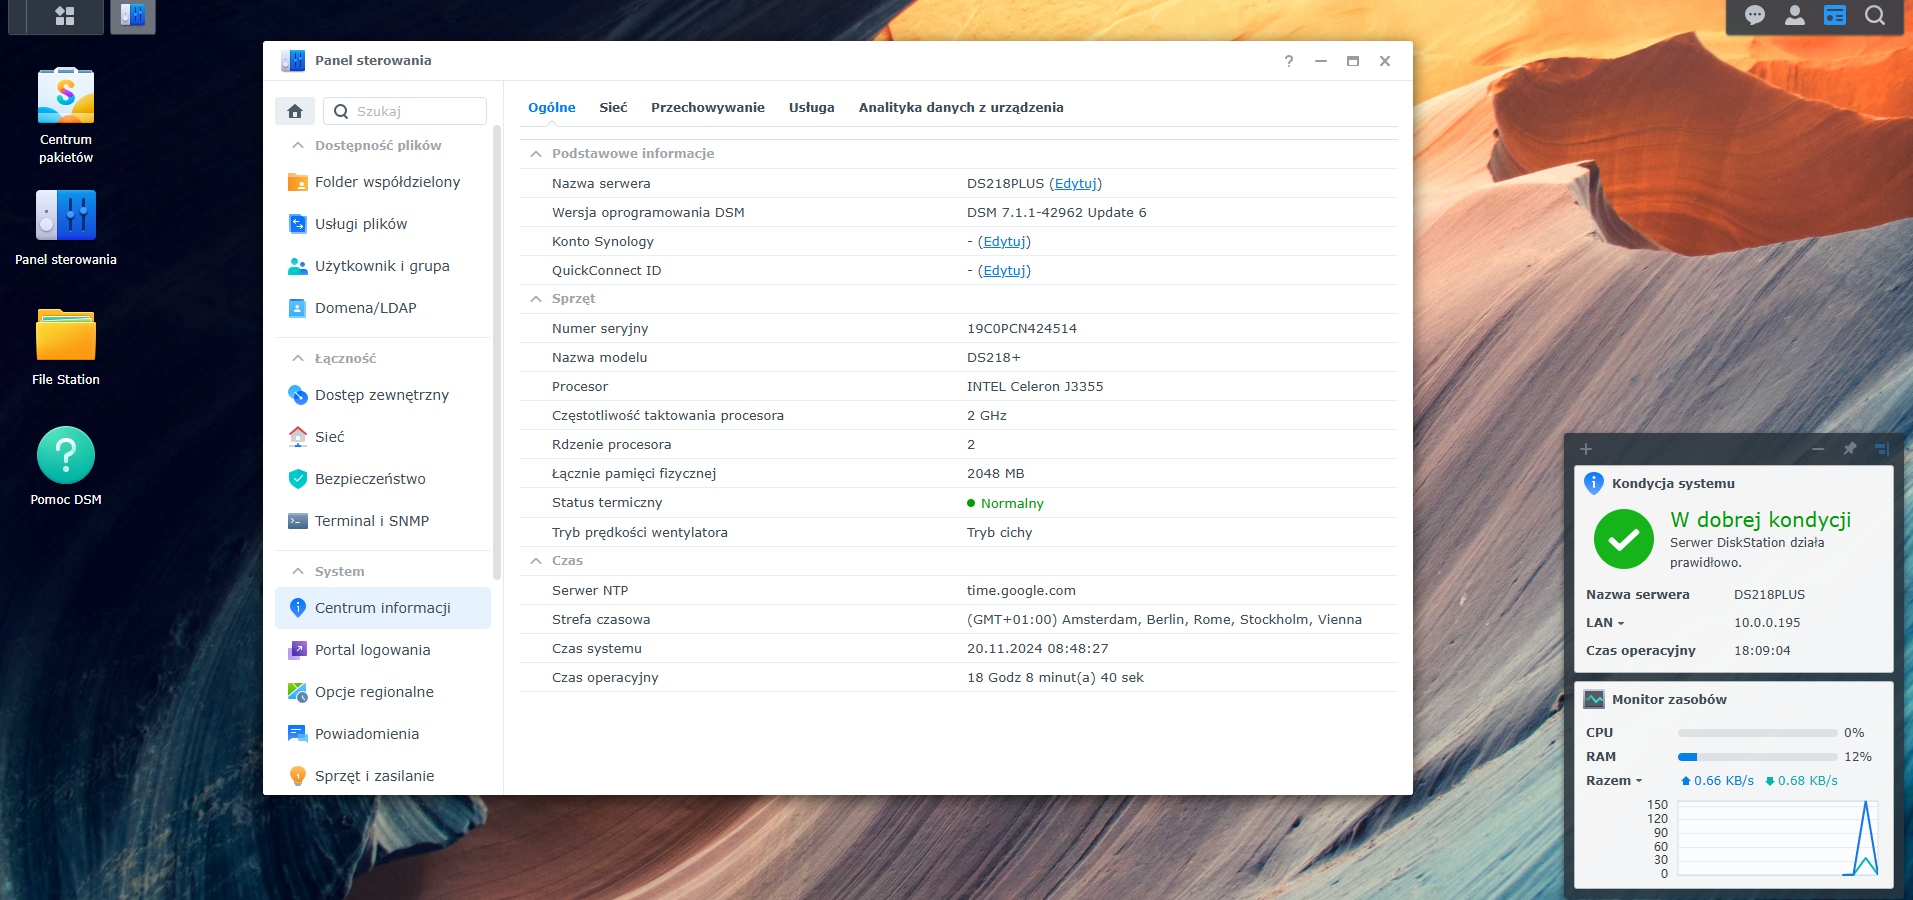Open Portal logowania settings

click(x=383, y=650)
